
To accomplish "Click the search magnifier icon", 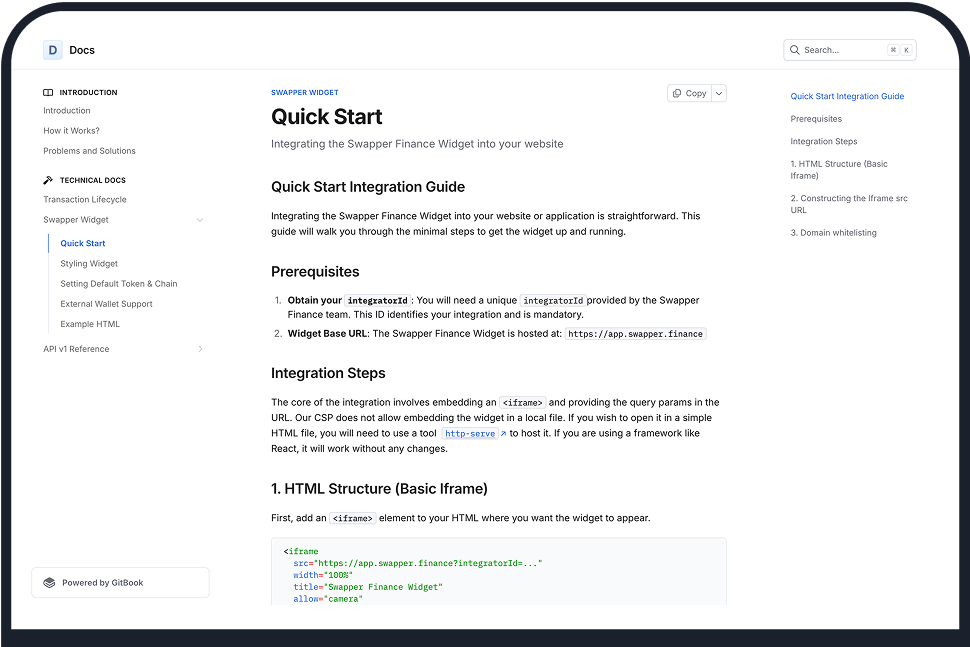I will [795, 50].
